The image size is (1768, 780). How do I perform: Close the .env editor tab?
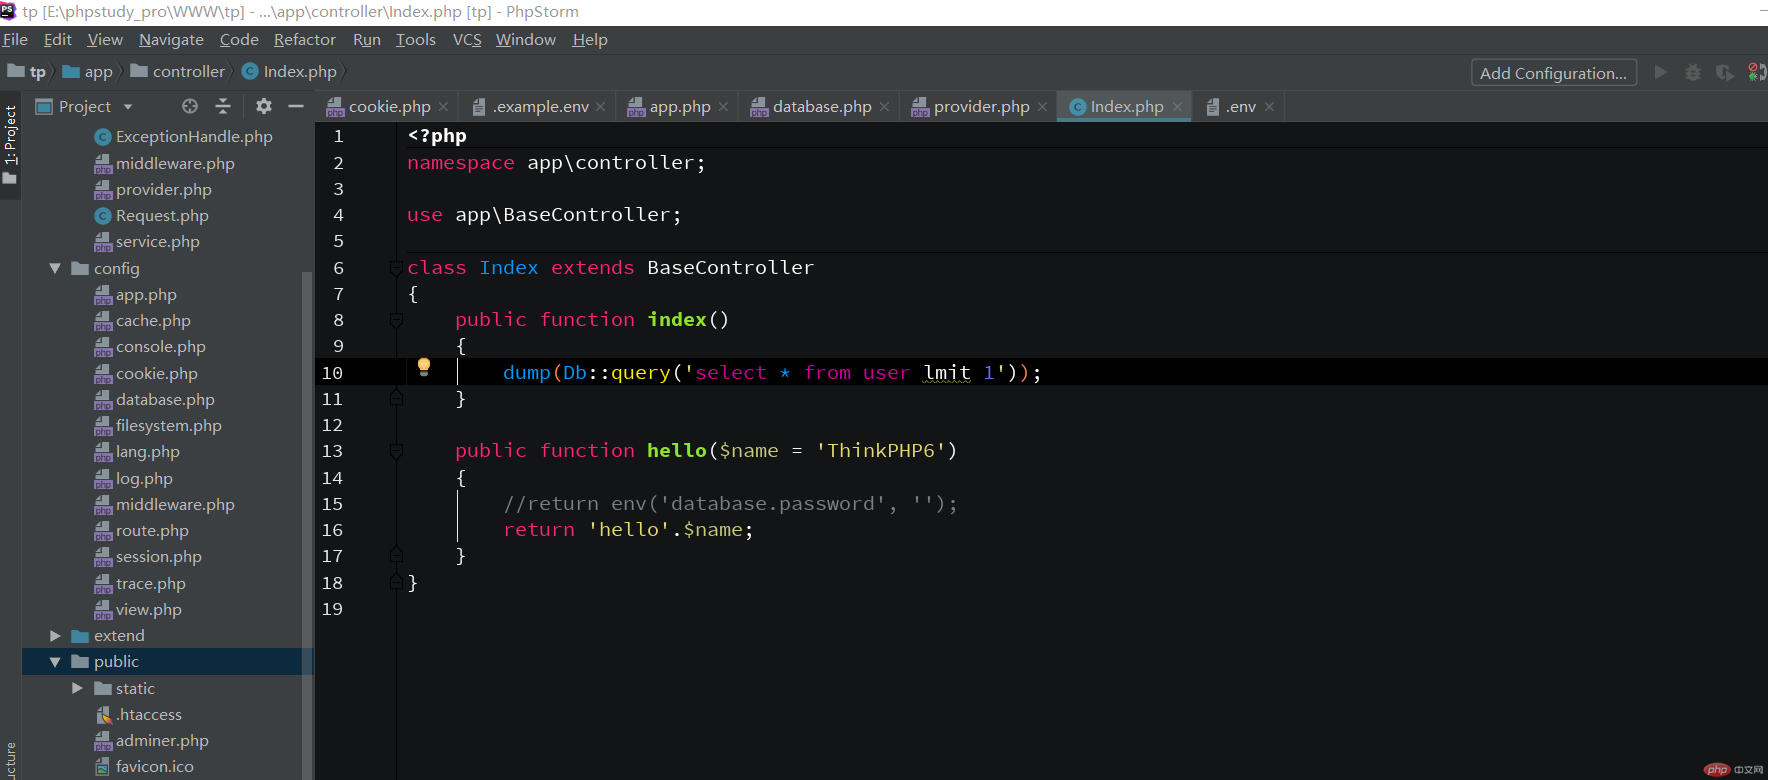tap(1269, 107)
